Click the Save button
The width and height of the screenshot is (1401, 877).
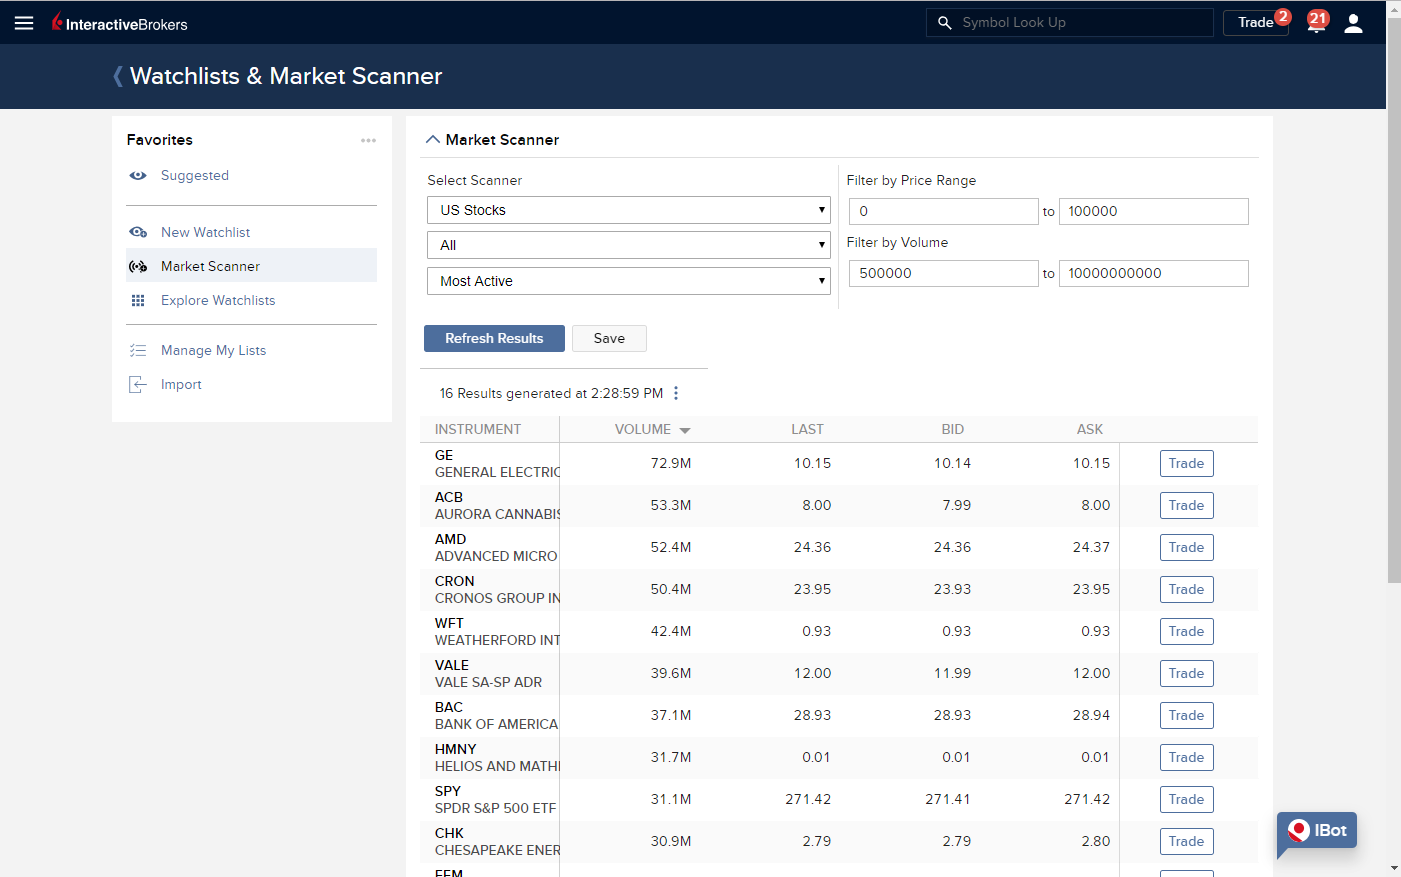pos(609,338)
